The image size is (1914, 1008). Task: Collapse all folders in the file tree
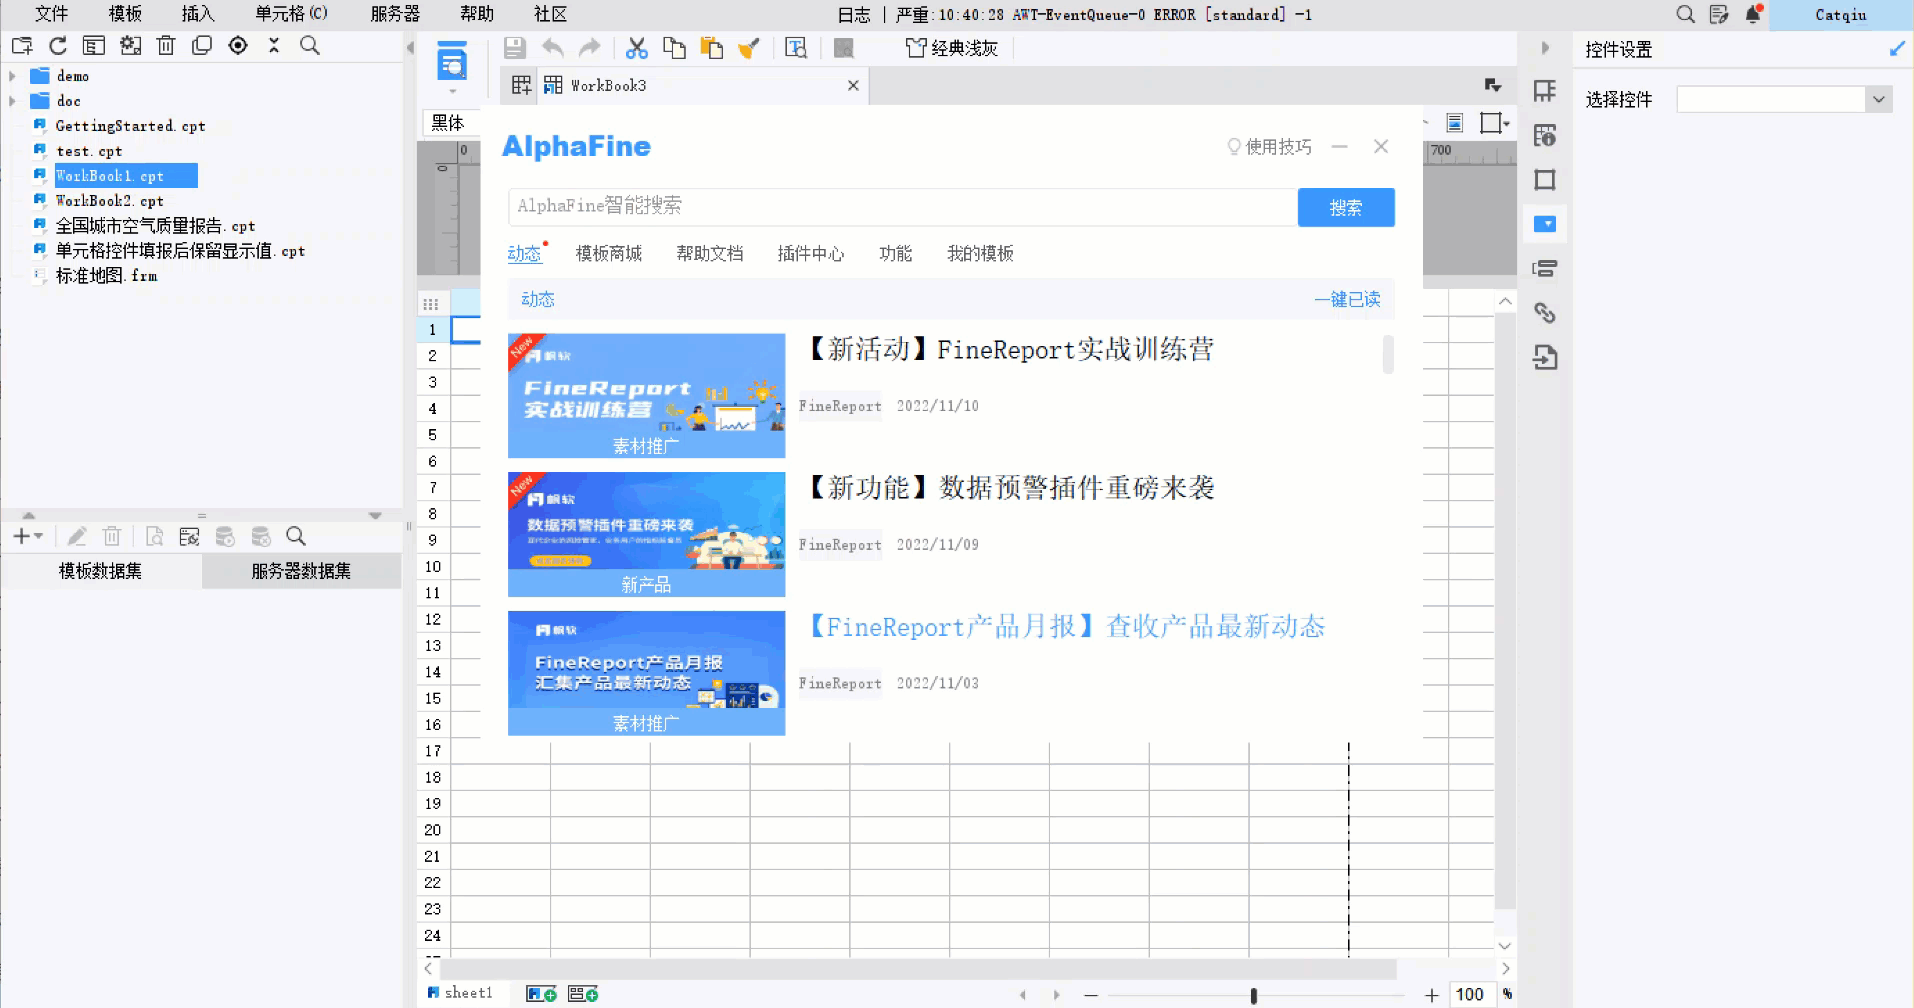coord(274,45)
